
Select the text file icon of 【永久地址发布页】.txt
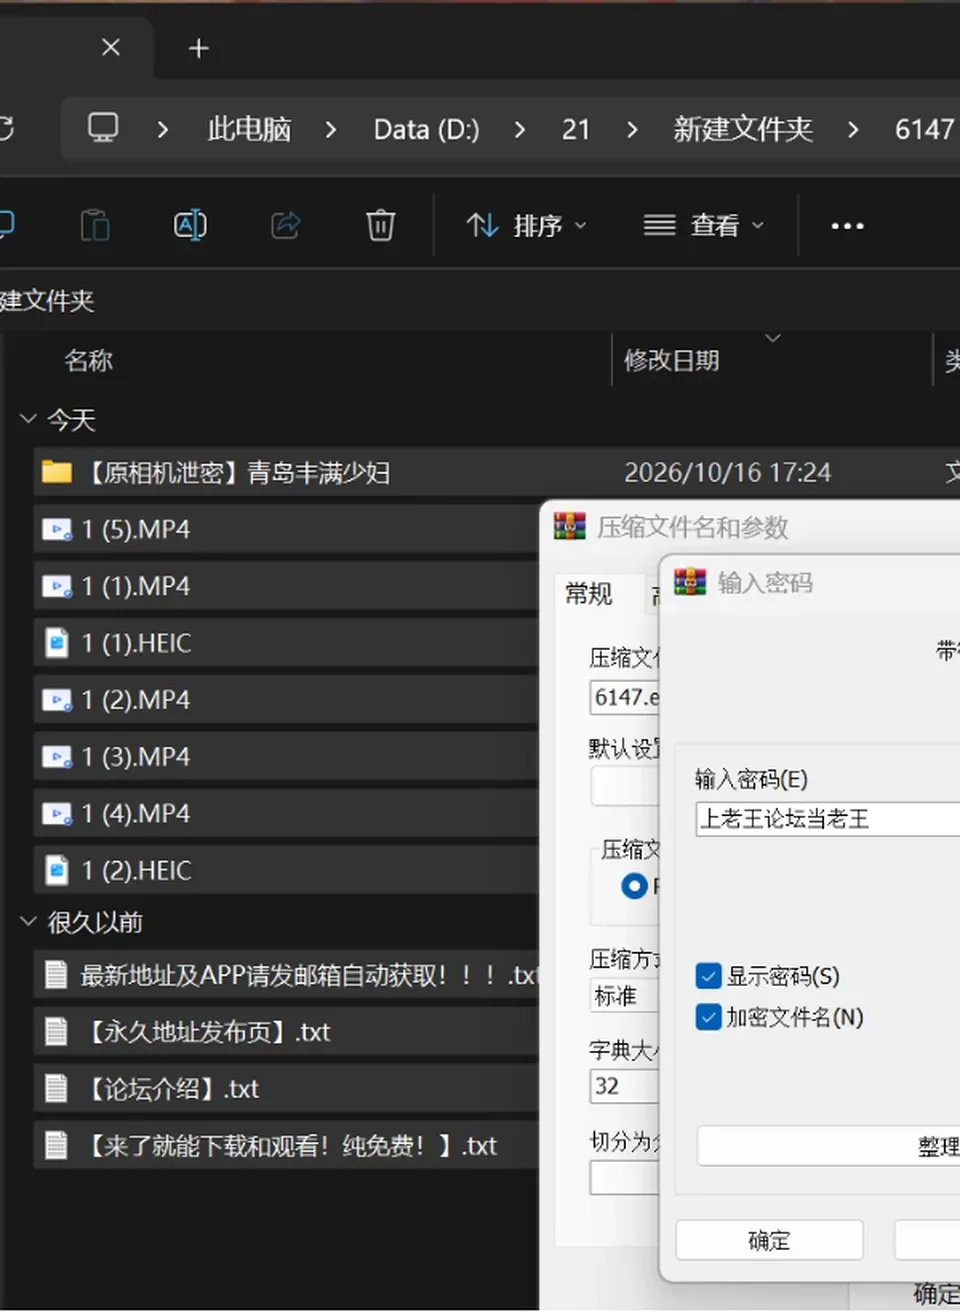tap(56, 1031)
